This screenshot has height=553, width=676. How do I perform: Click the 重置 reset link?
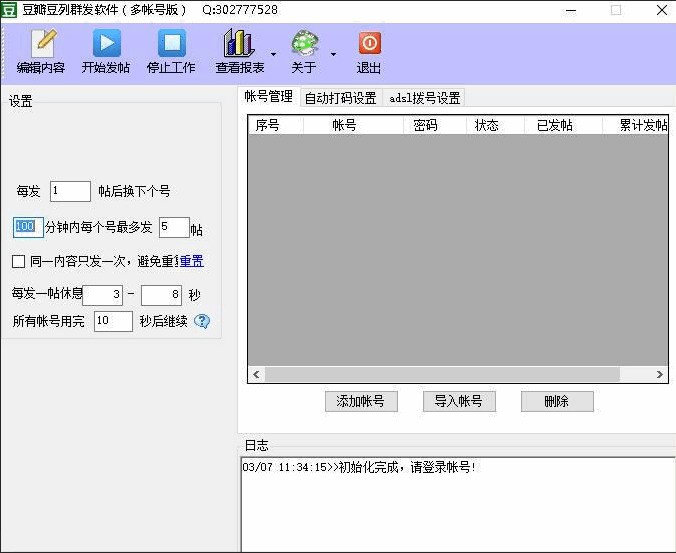click(x=191, y=261)
